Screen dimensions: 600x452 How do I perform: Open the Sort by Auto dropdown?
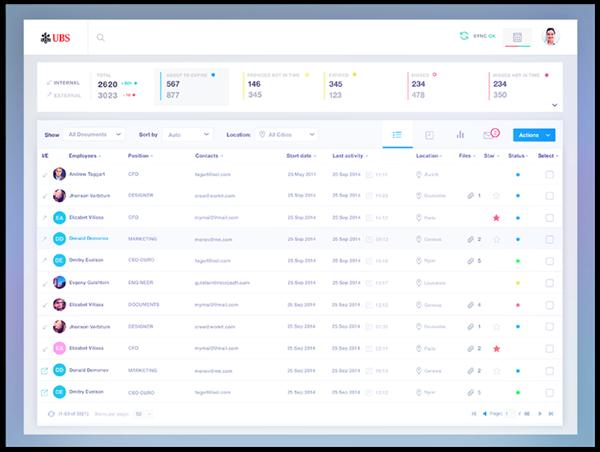[x=186, y=134]
